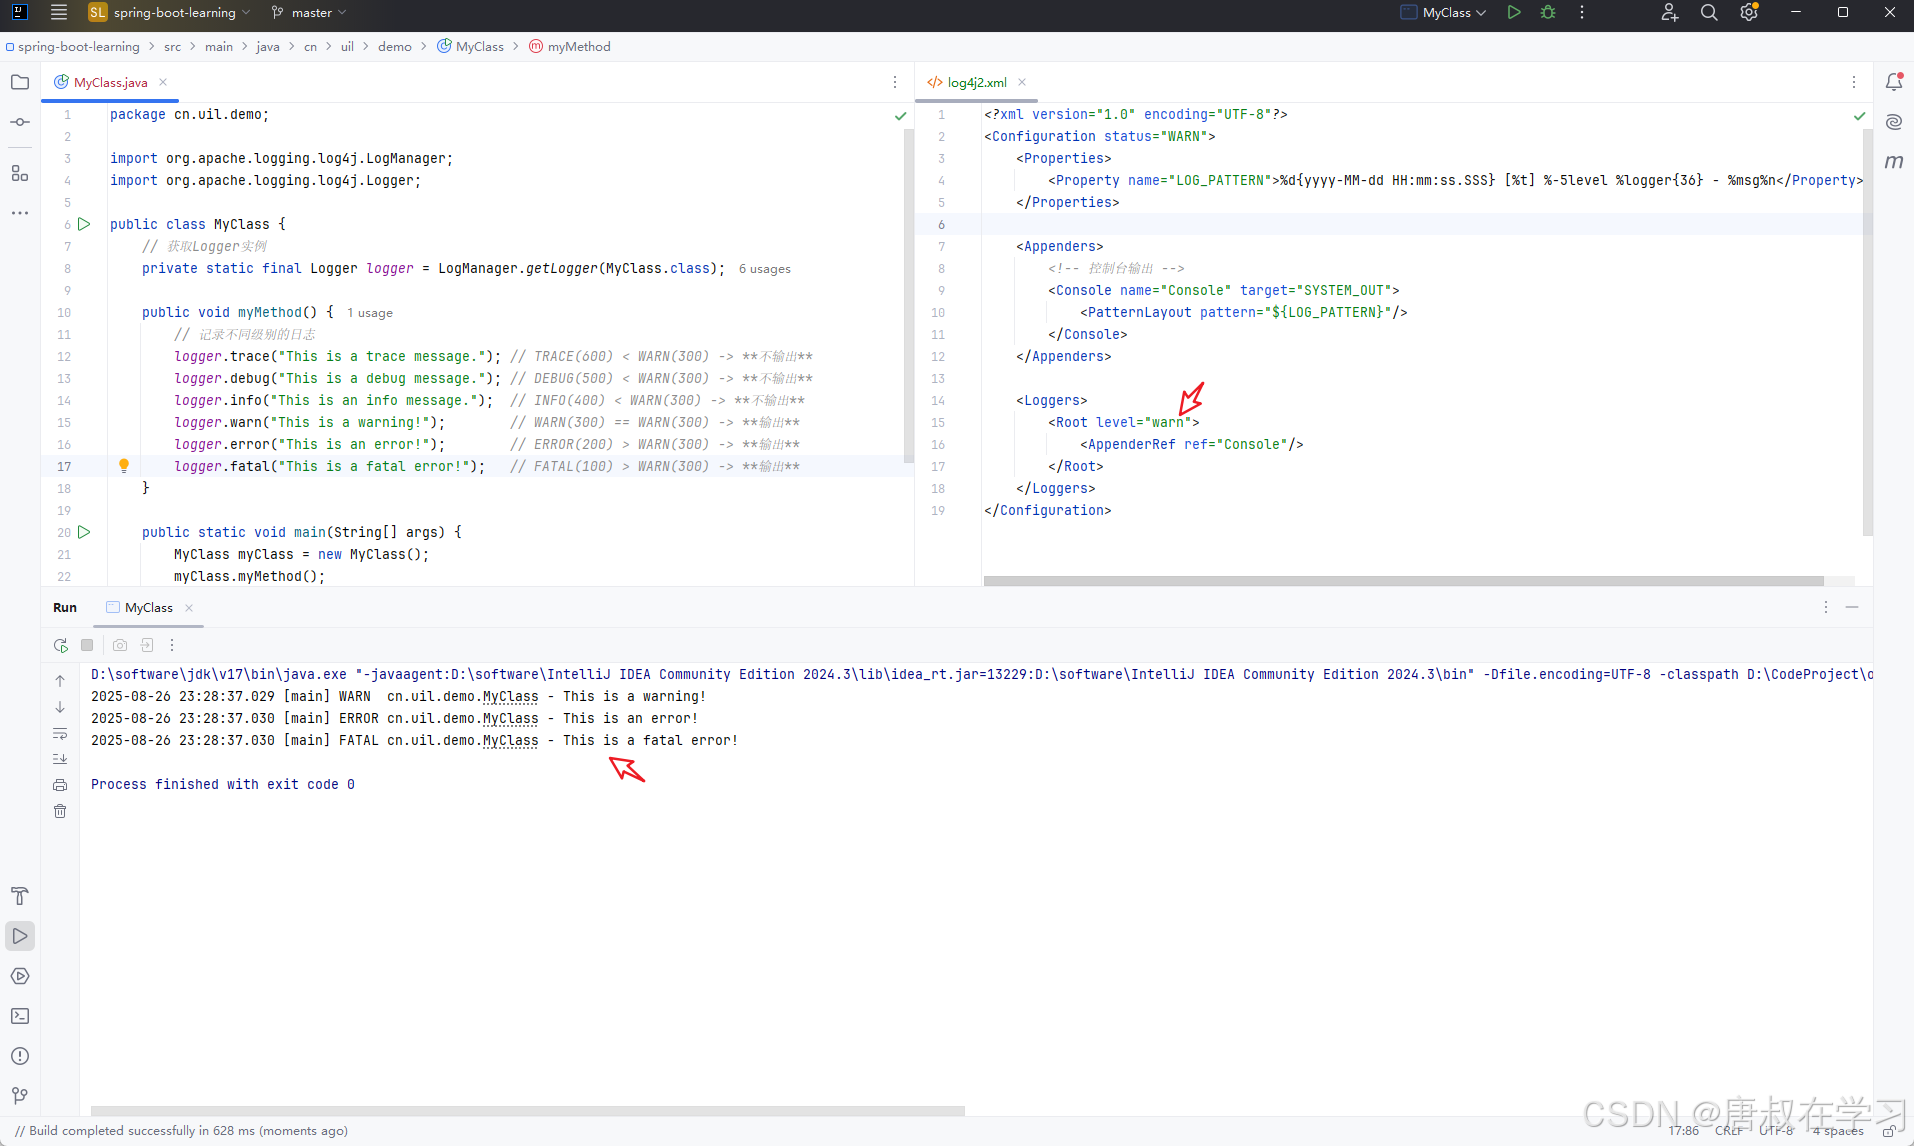1914x1146 pixels.
Task: Click myMethod in navigation breadcrumb
Action: click(570, 47)
